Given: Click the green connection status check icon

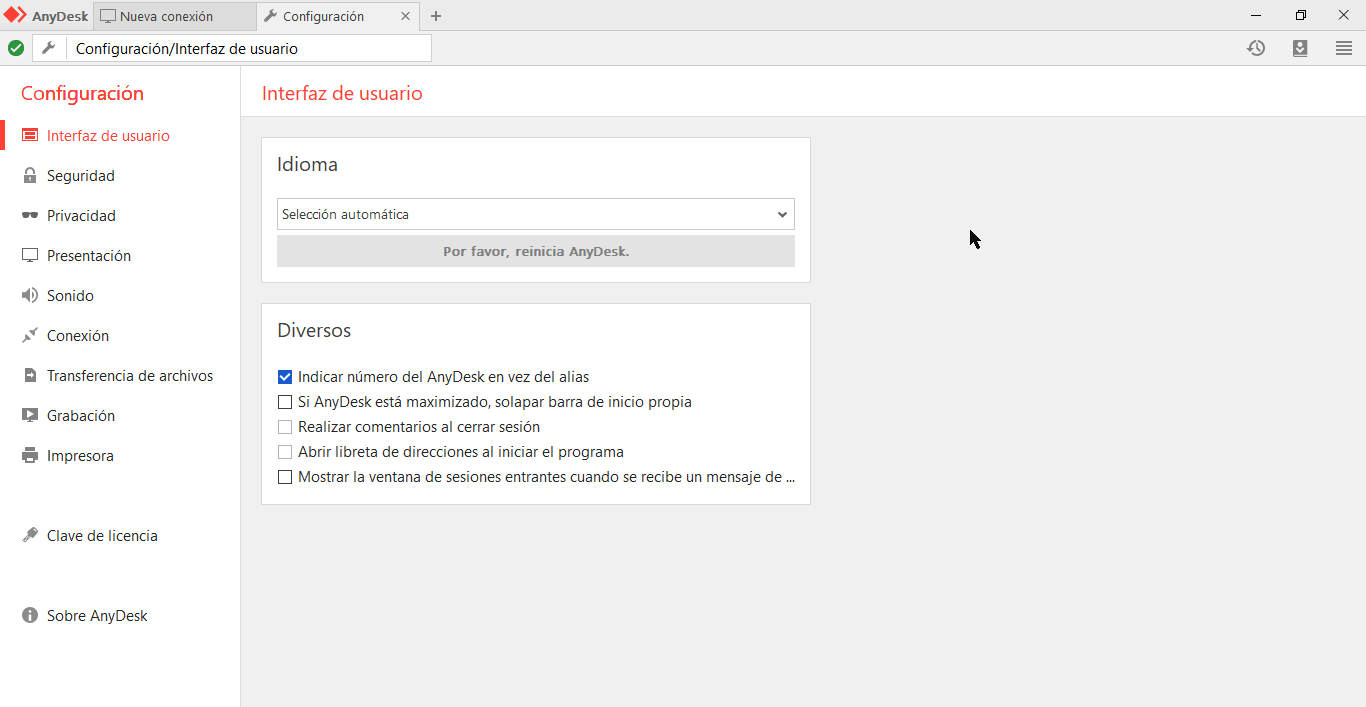Looking at the screenshot, I should (x=16, y=48).
